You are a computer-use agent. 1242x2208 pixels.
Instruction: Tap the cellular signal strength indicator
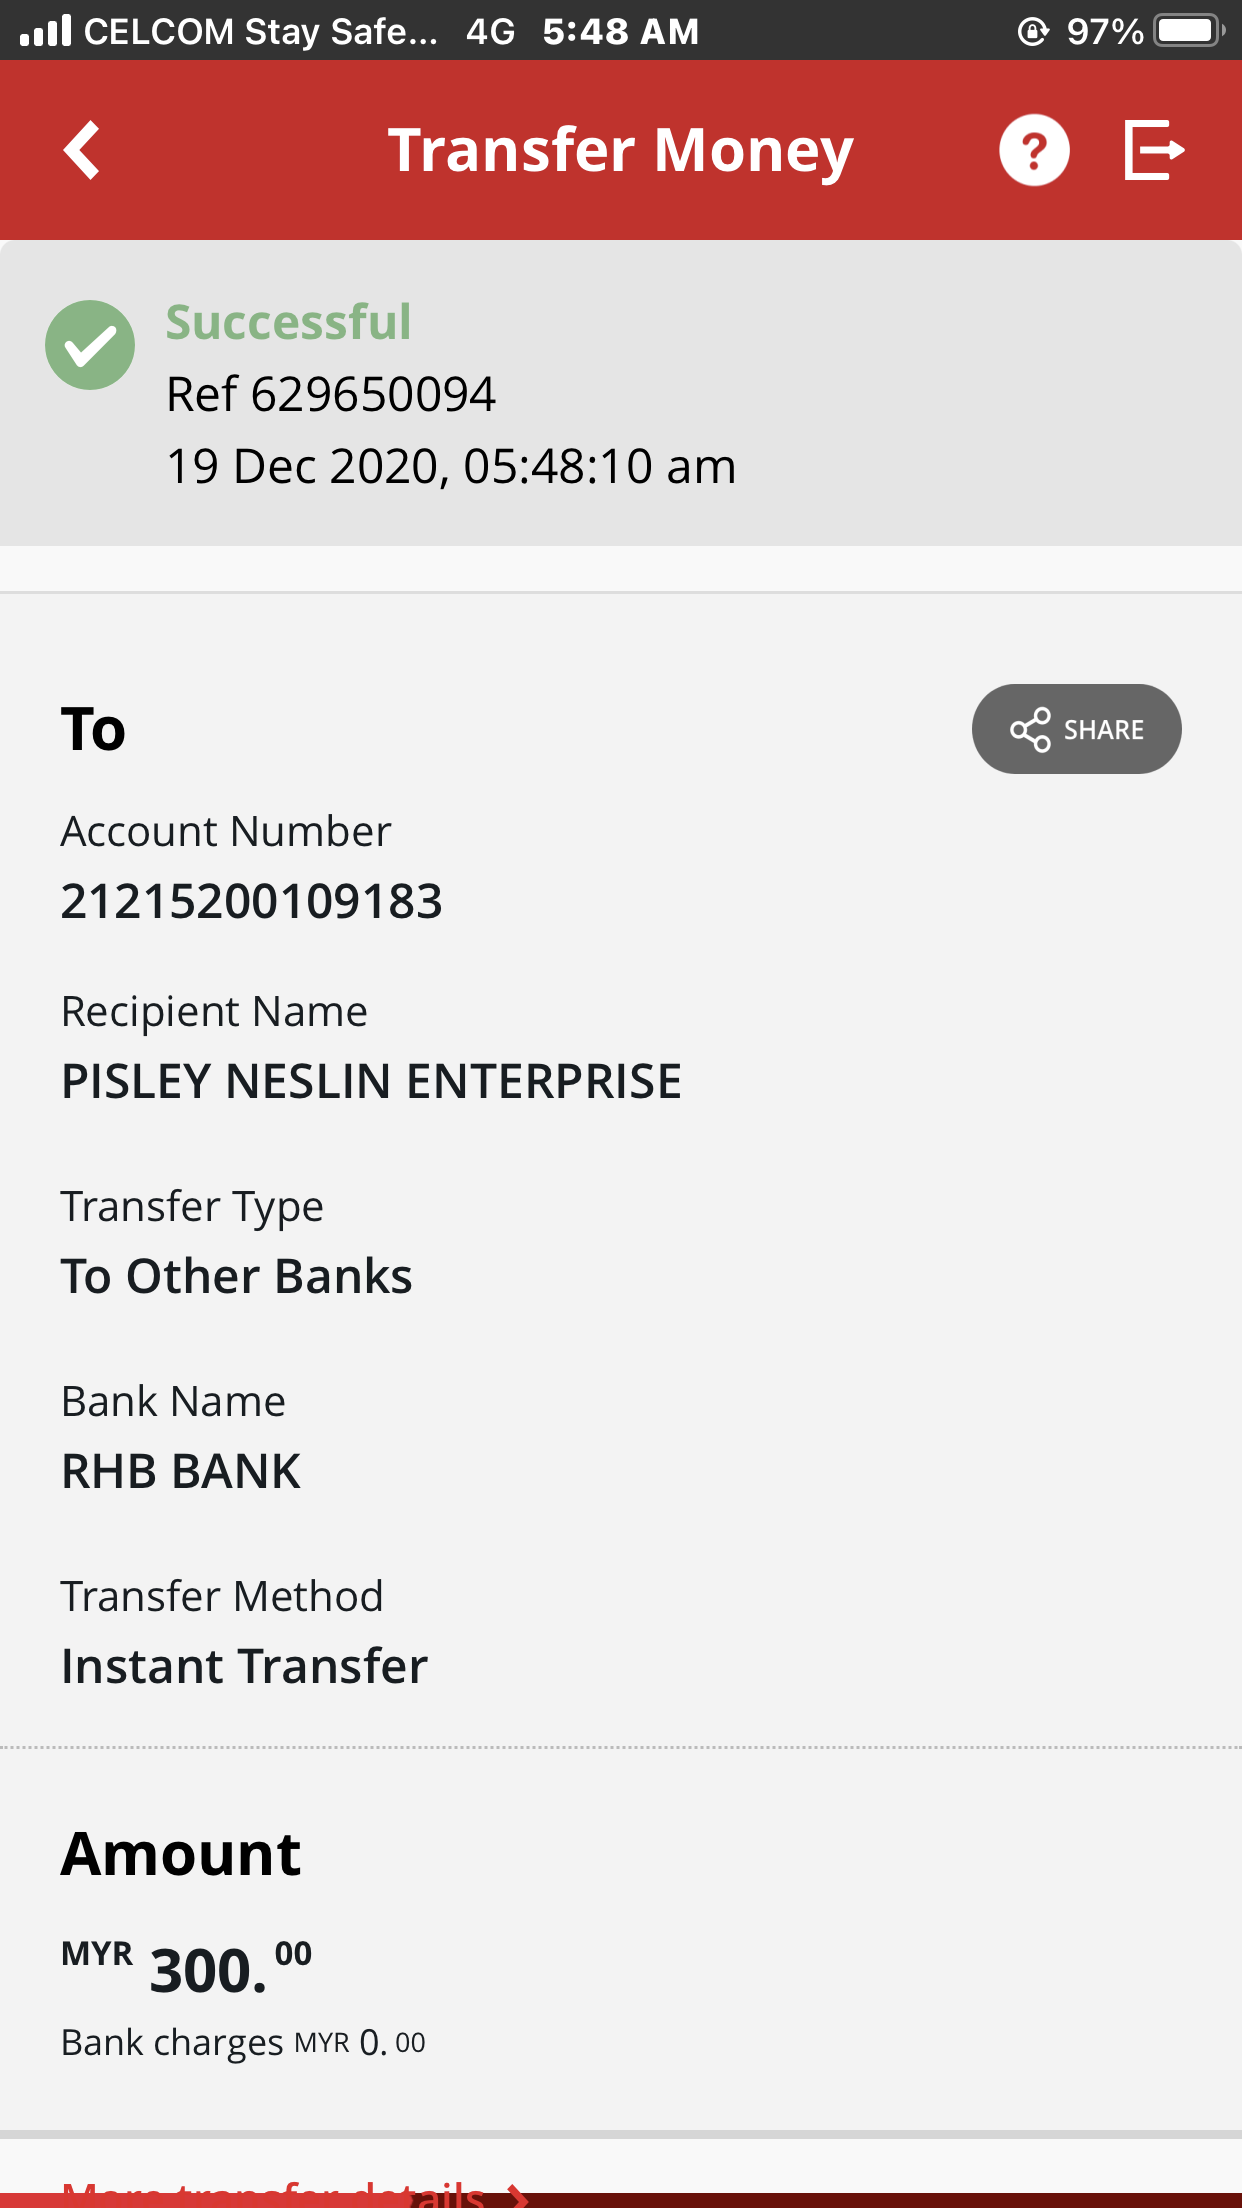[x=46, y=30]
